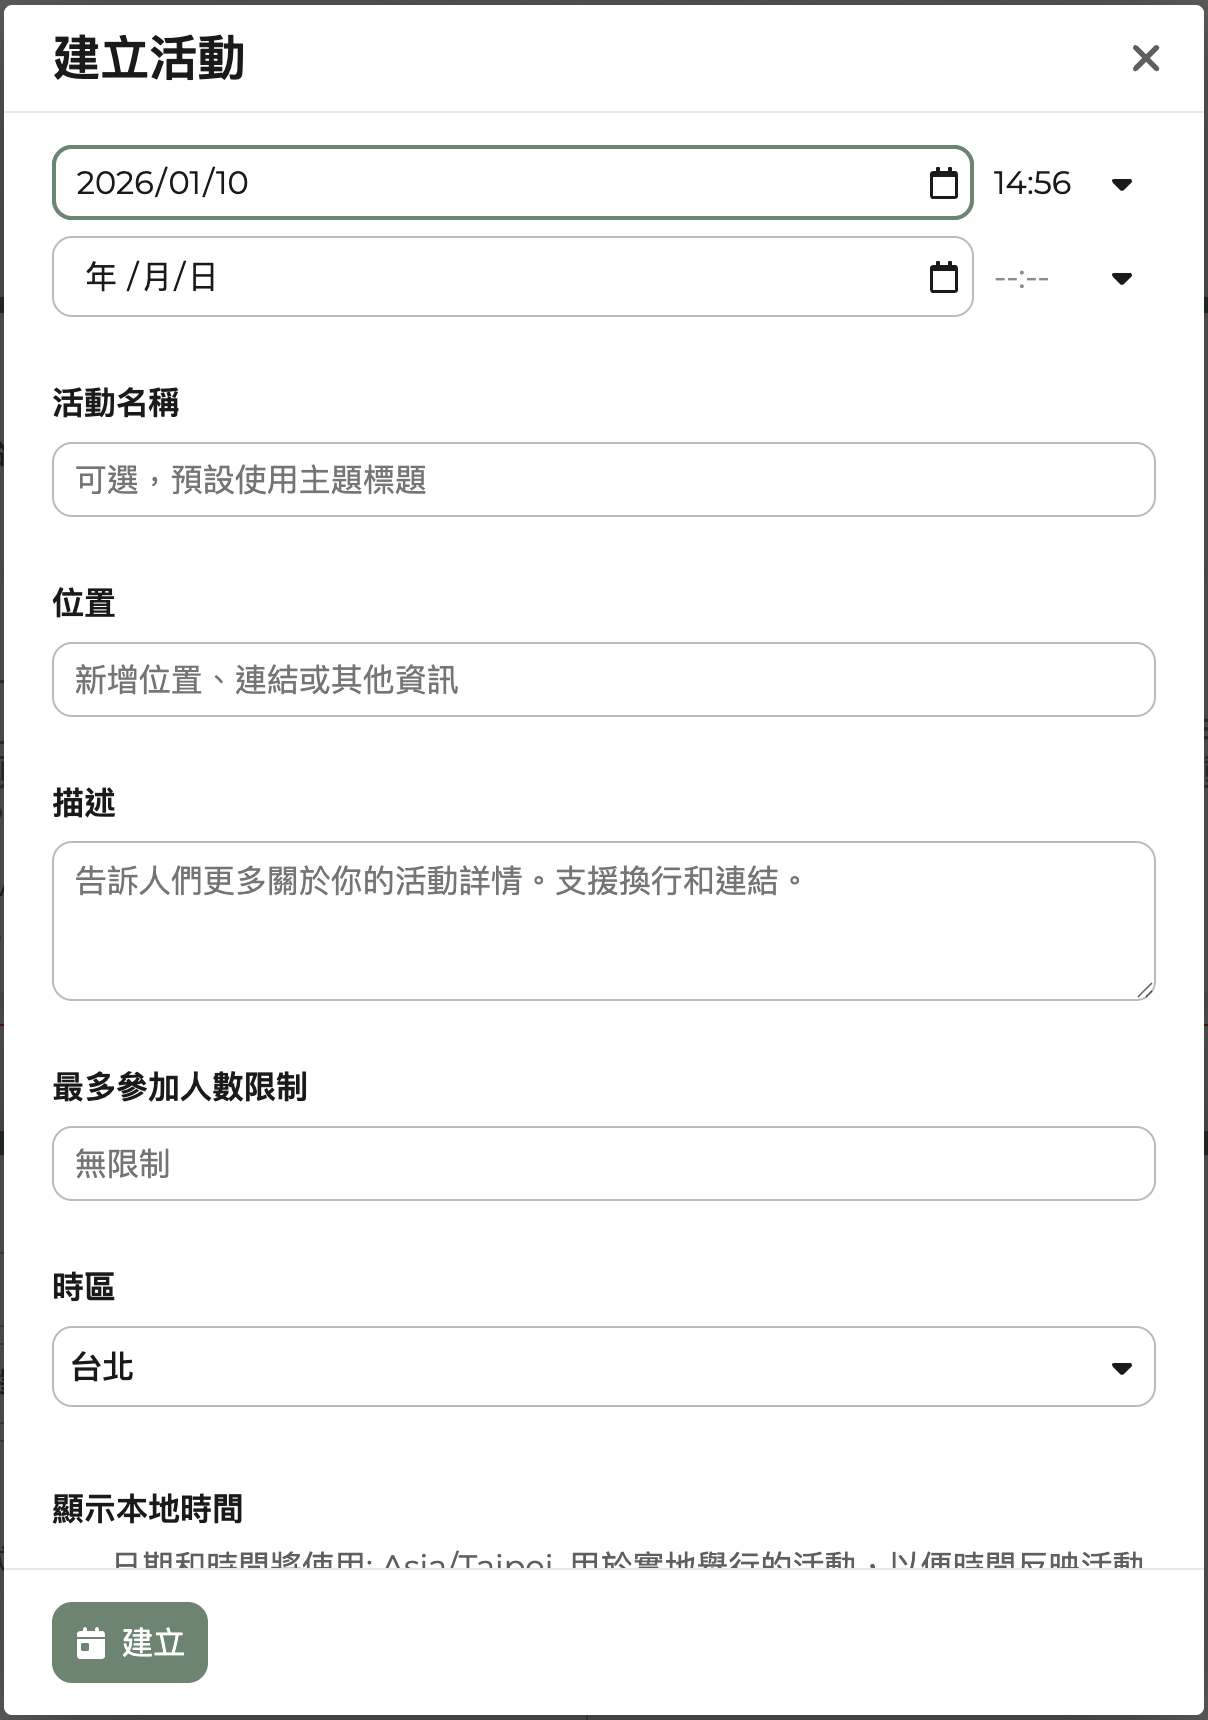1208x1720 pixels.
Task: Select the day 10 in start date
Action: click(231, 183)
